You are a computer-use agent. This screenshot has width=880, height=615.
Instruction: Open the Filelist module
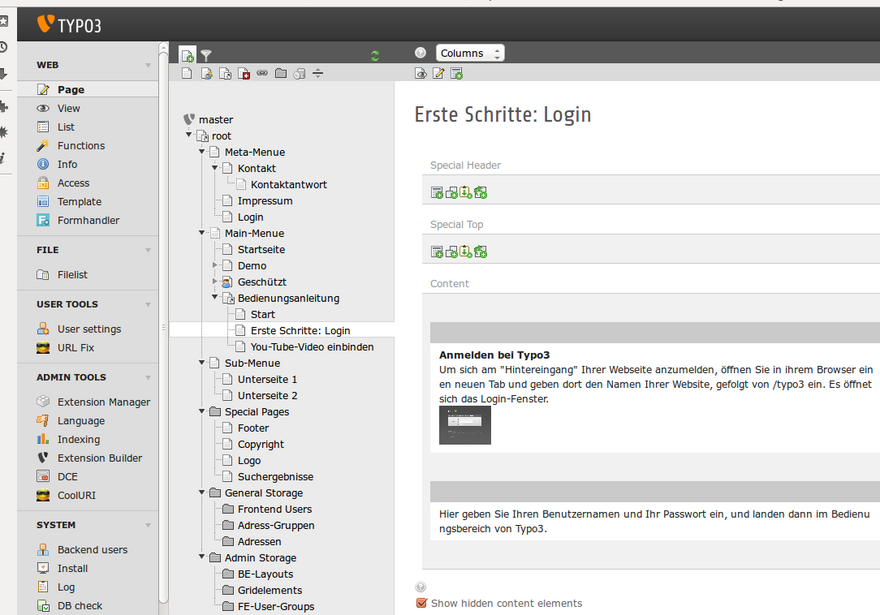click(x=72, y=274)
